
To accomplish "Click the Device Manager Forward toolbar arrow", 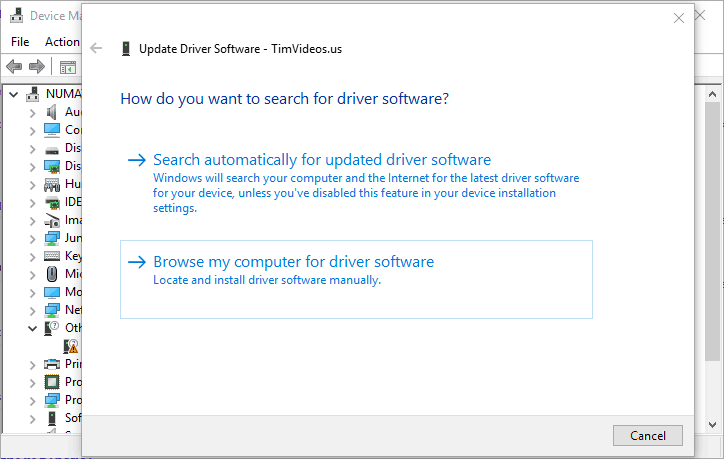I will (x=37, y=67).
